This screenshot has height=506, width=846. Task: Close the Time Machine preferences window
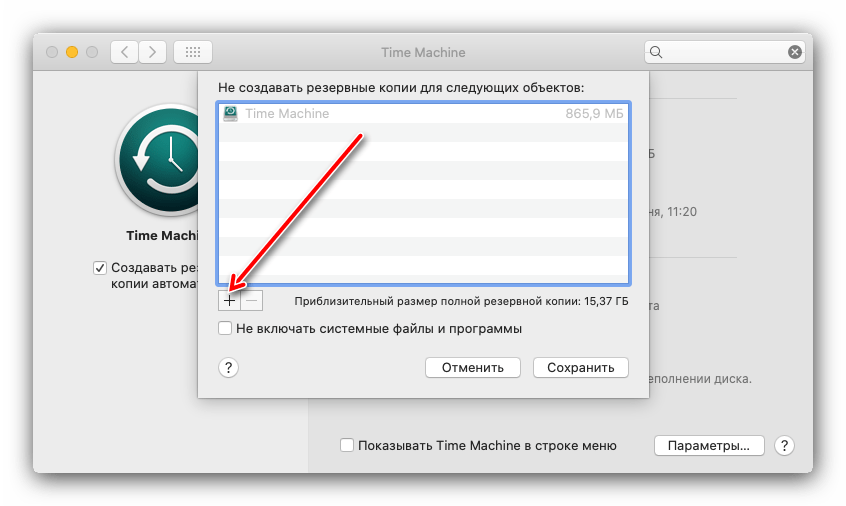click(51, 52)
